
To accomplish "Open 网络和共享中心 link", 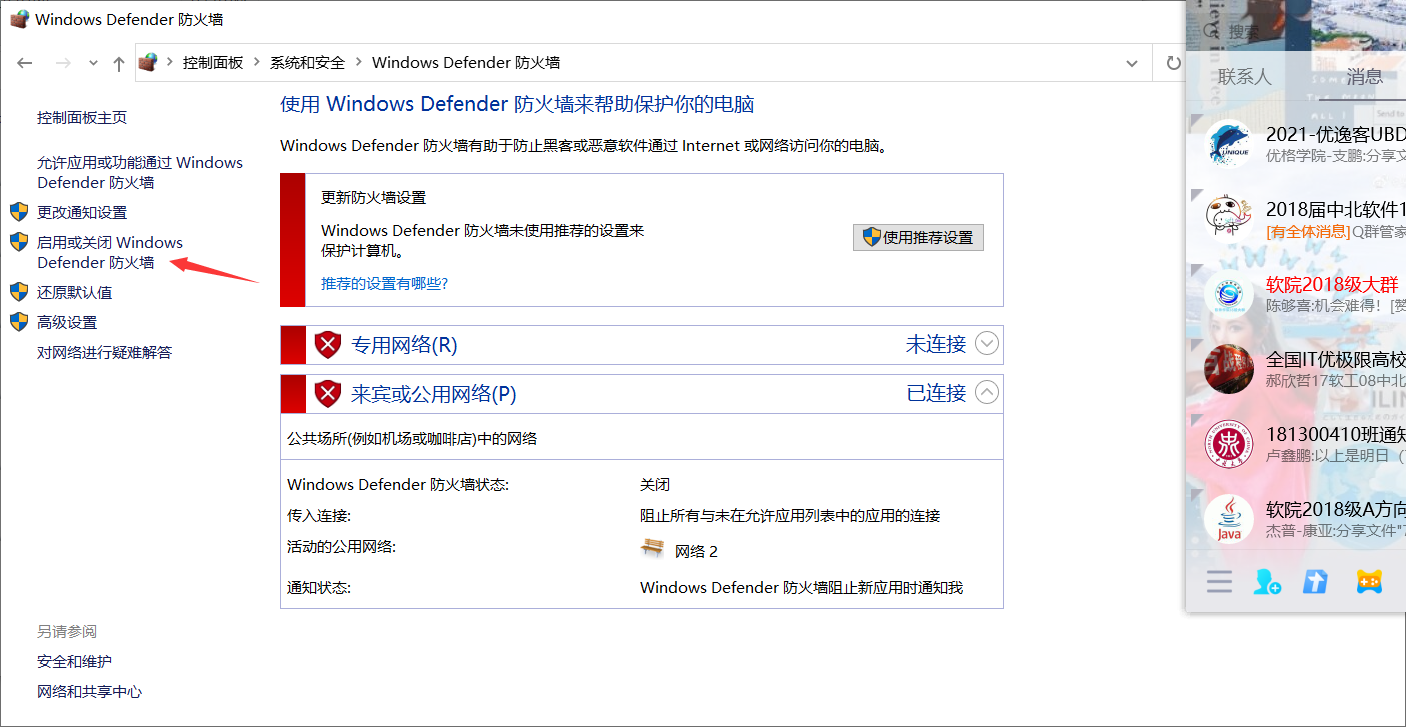I will [90, 691].
